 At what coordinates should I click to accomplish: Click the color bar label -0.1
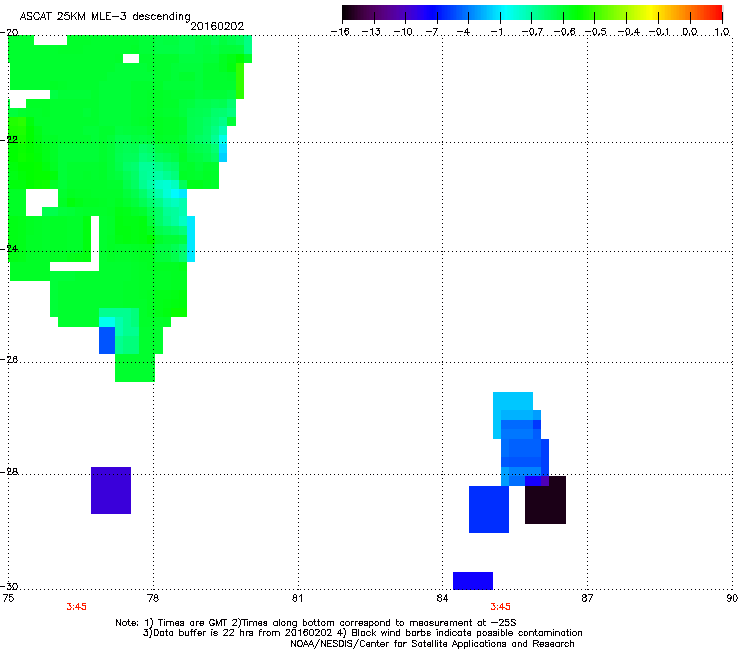click(659, 32)
